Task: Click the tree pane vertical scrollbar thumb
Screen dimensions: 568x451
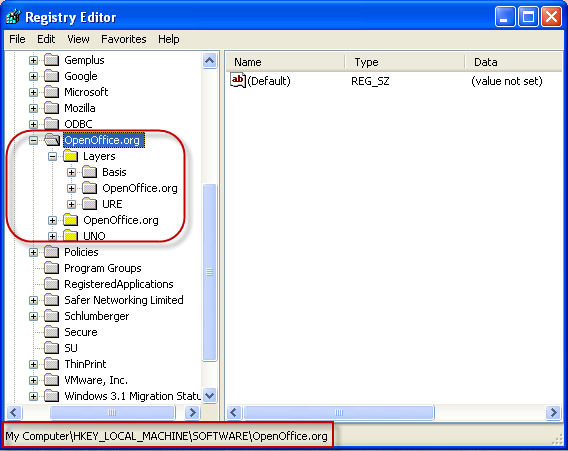Action: point(209,272)
